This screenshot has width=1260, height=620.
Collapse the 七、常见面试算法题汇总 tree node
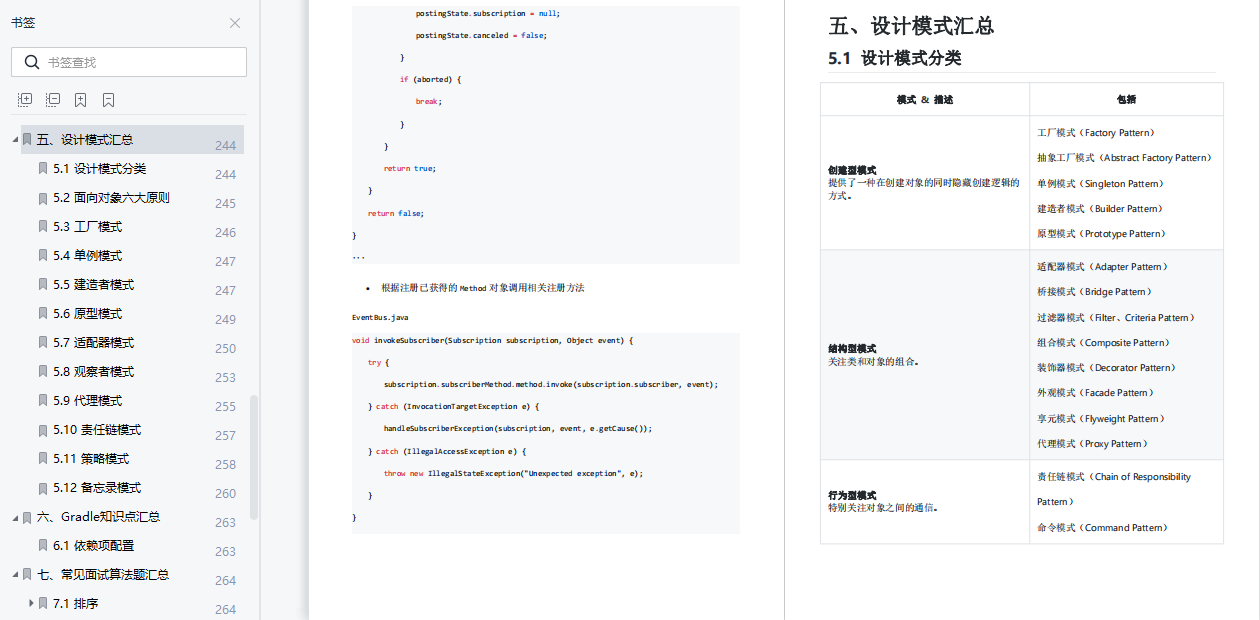click(x=15, y=575)
